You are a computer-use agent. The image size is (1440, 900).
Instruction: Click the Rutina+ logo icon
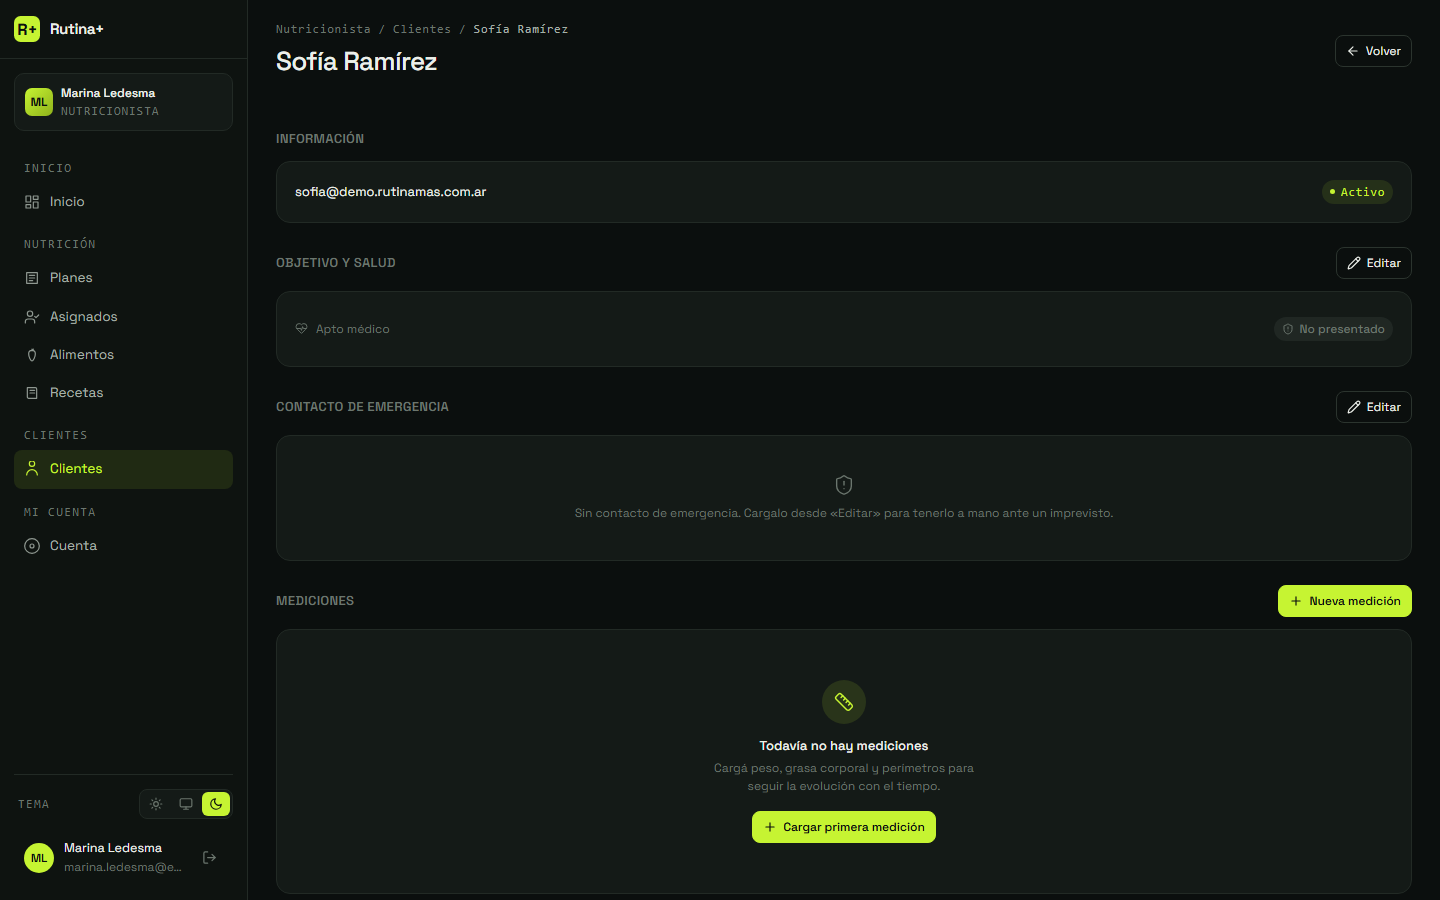point(27,29)
